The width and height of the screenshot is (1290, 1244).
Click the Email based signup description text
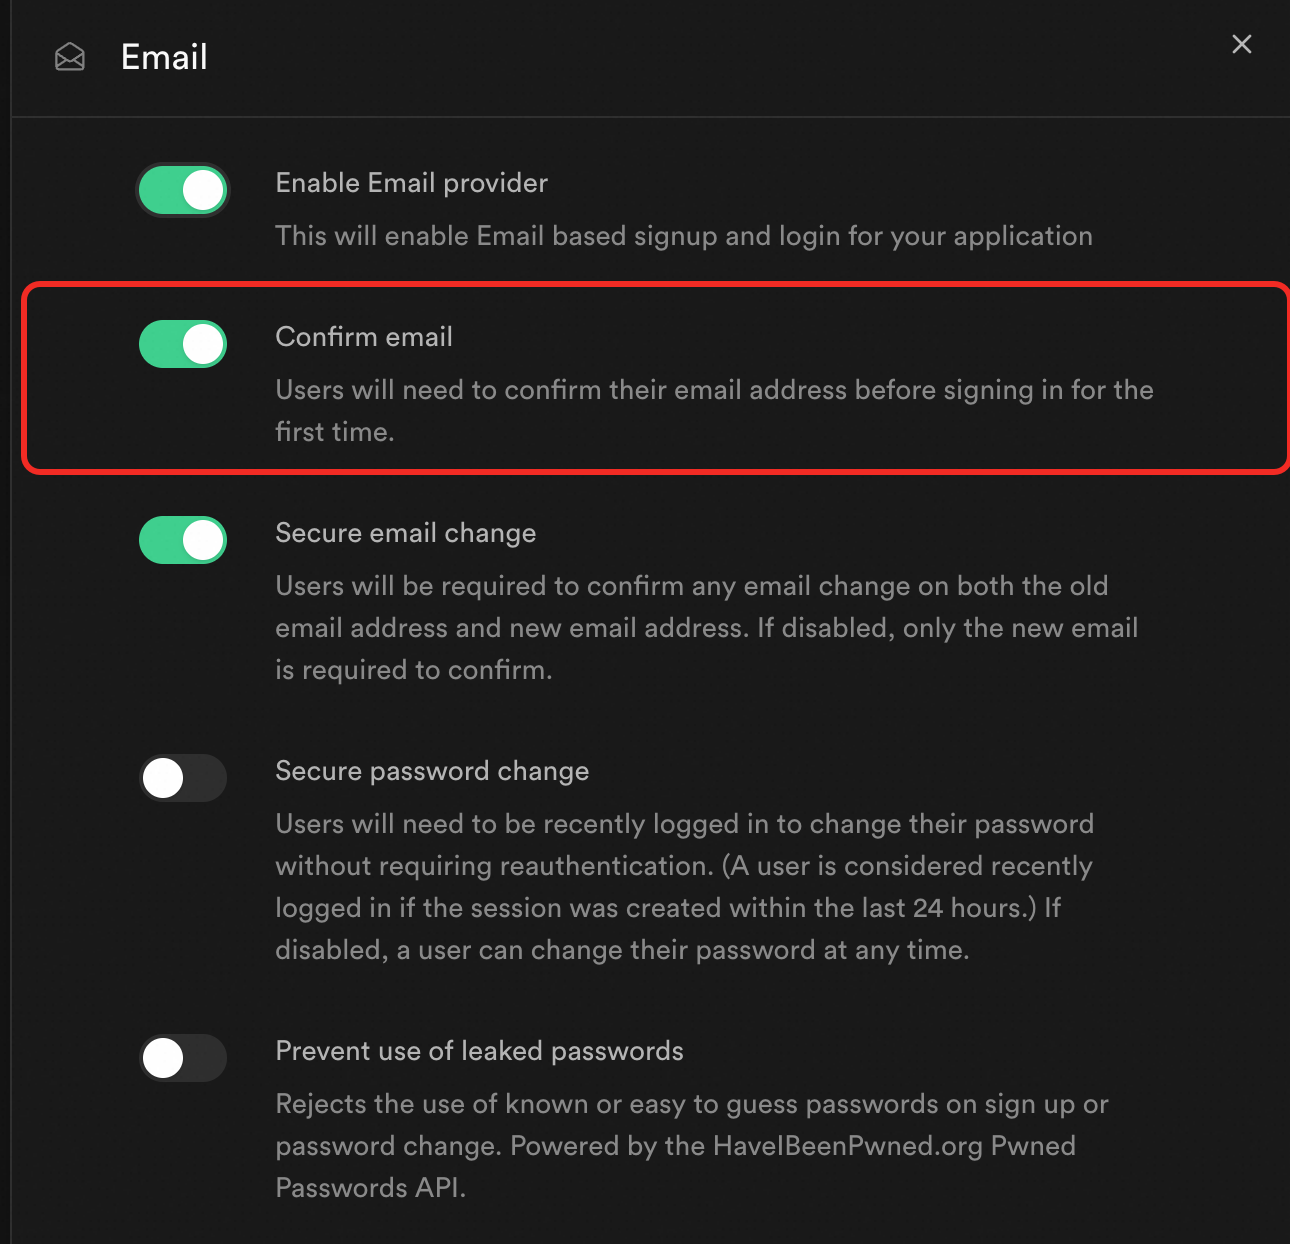(683, 236)
